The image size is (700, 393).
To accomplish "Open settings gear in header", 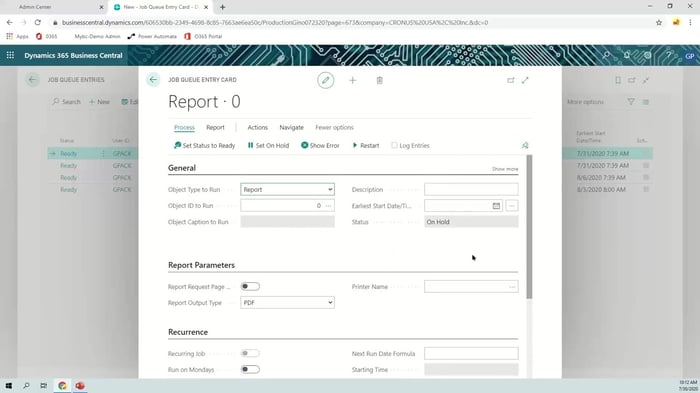I will click(x=648, y=55).
